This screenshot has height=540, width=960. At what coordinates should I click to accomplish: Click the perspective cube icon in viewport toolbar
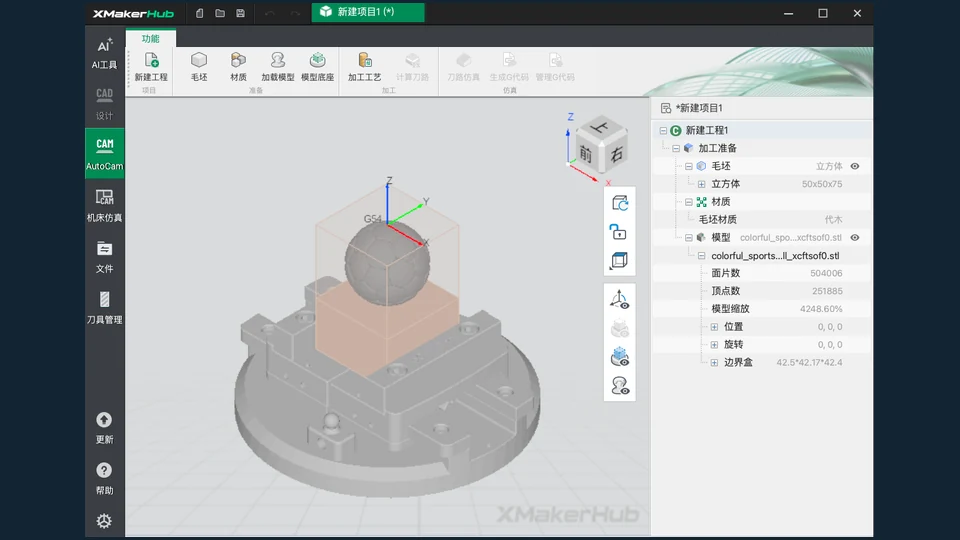[620, 260]
